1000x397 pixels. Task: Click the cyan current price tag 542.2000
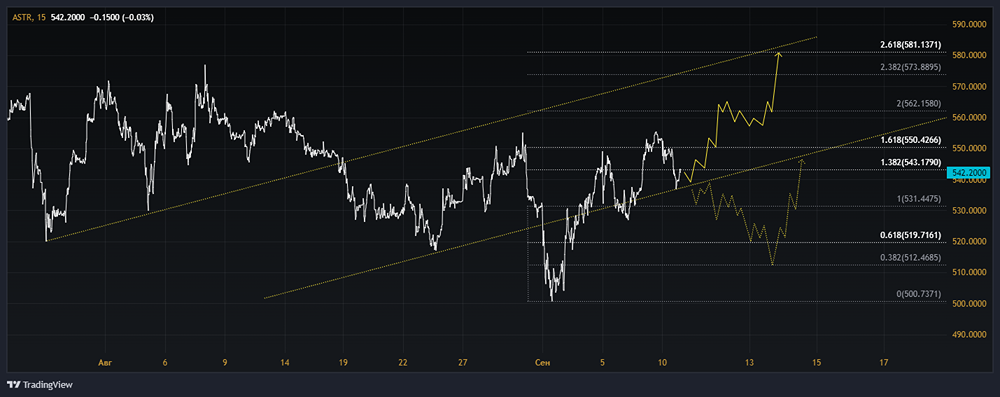[969, 173]
